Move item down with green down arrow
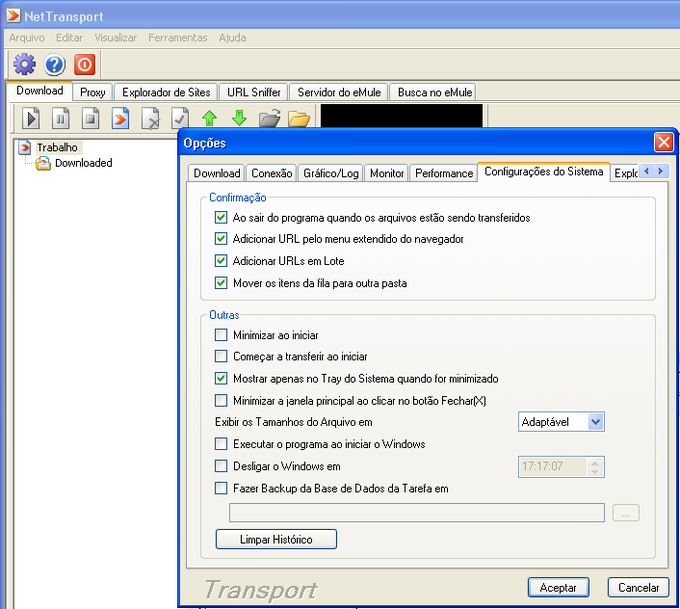Image resolution: width=680 pixels, height=609 pixels. (239, 118)
